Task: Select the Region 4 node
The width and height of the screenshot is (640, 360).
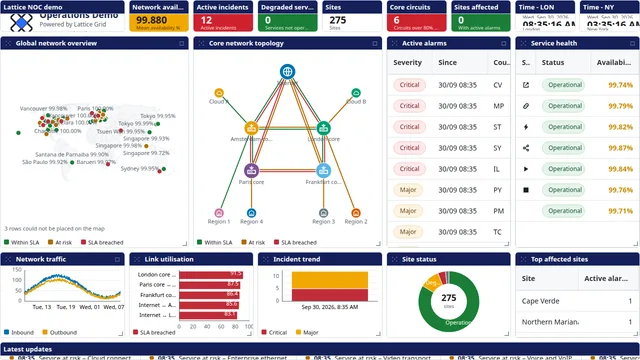Action: (x=251, y=213)
